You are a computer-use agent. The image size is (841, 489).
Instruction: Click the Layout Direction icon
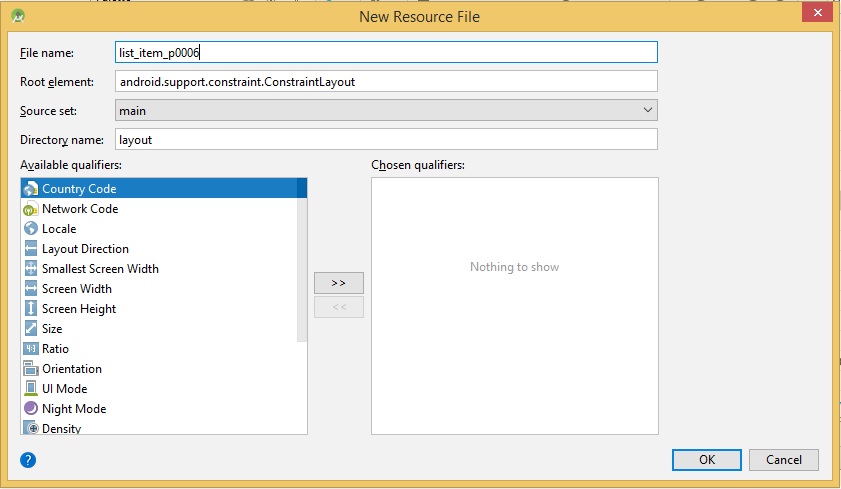[x=30, y=249]
